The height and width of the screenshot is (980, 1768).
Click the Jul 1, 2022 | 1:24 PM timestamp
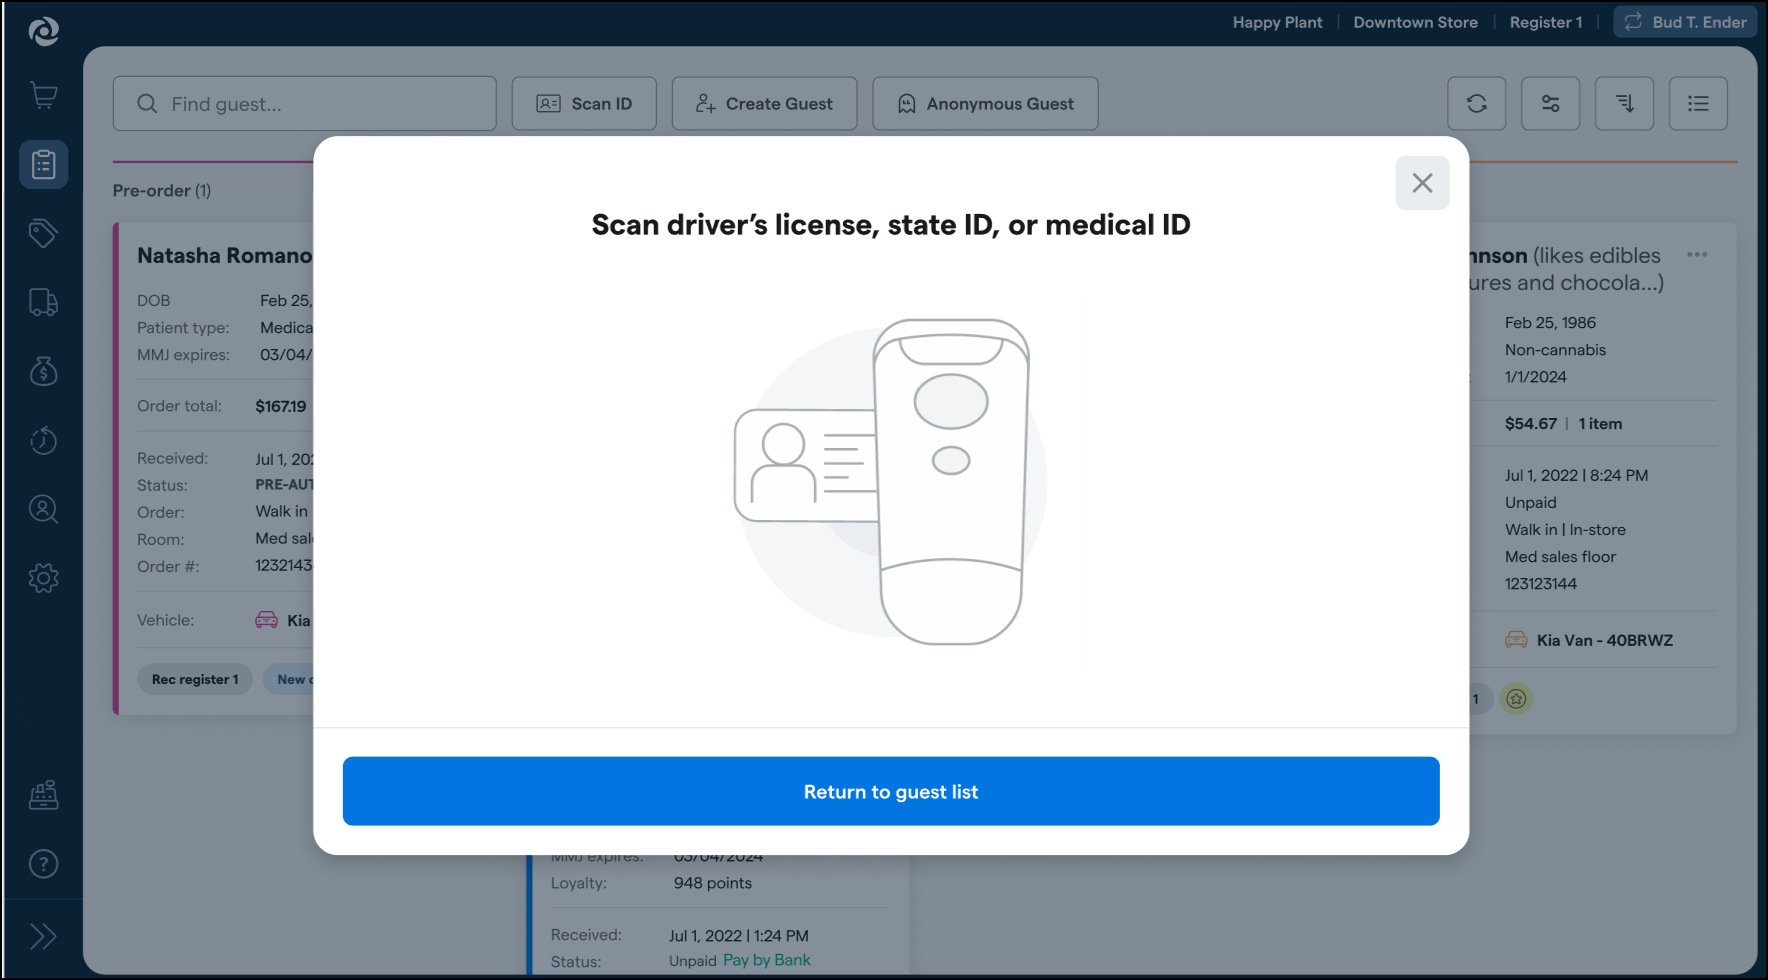[x=739, y=936]
